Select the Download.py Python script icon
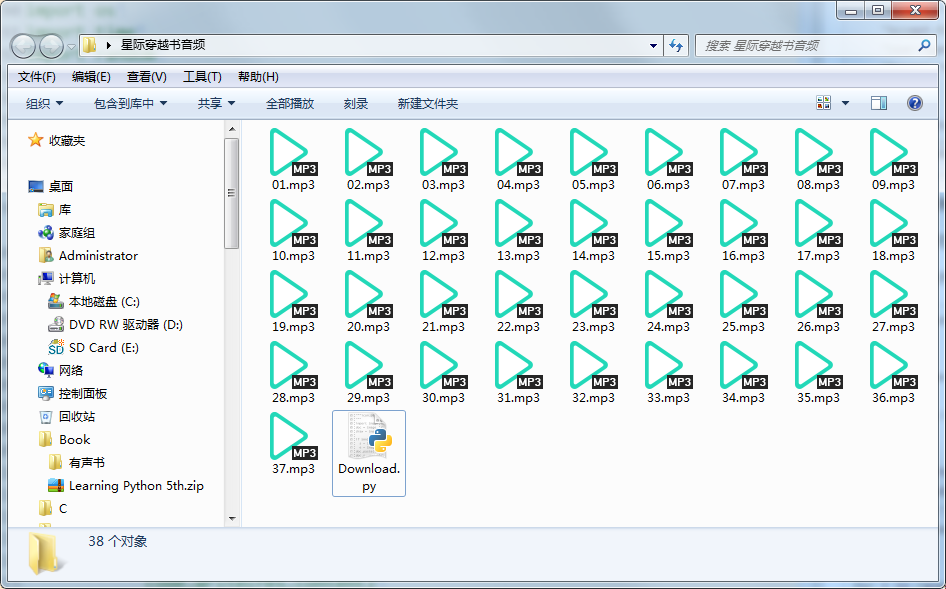Viewport: 946px width, 589px height. click(369, 436)
